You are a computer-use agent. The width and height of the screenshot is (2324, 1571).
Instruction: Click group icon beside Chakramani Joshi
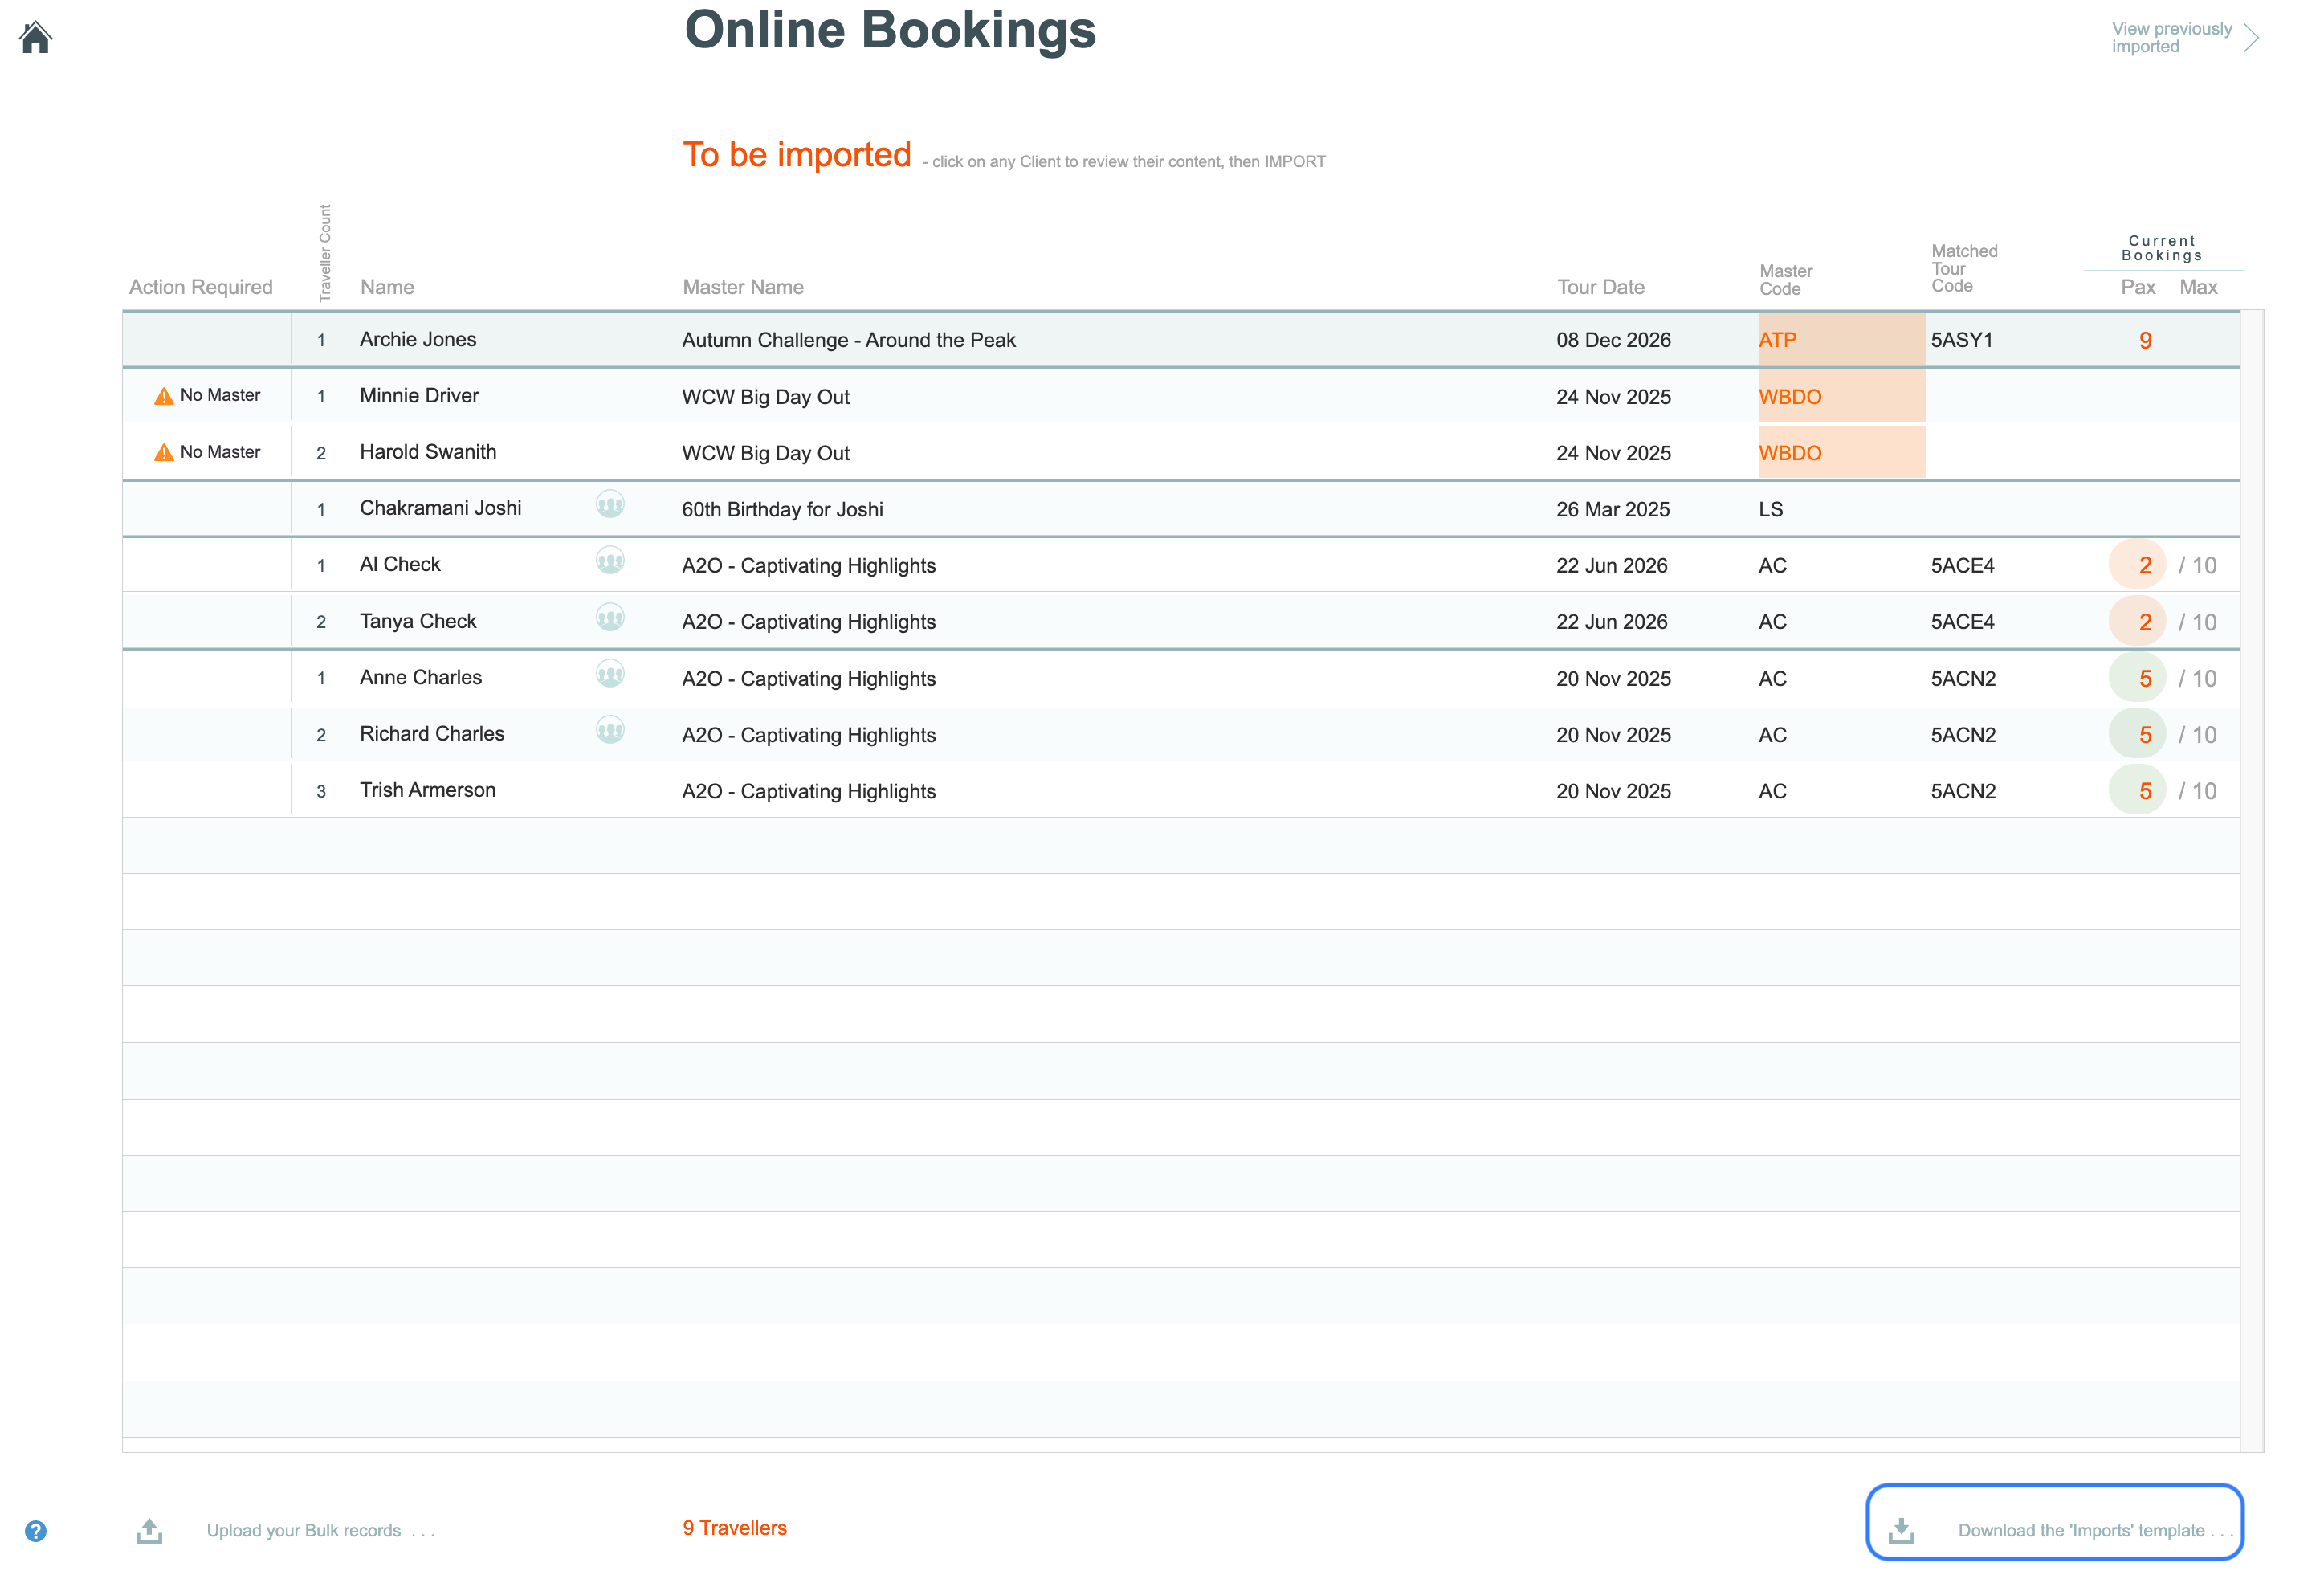point(610,504)
